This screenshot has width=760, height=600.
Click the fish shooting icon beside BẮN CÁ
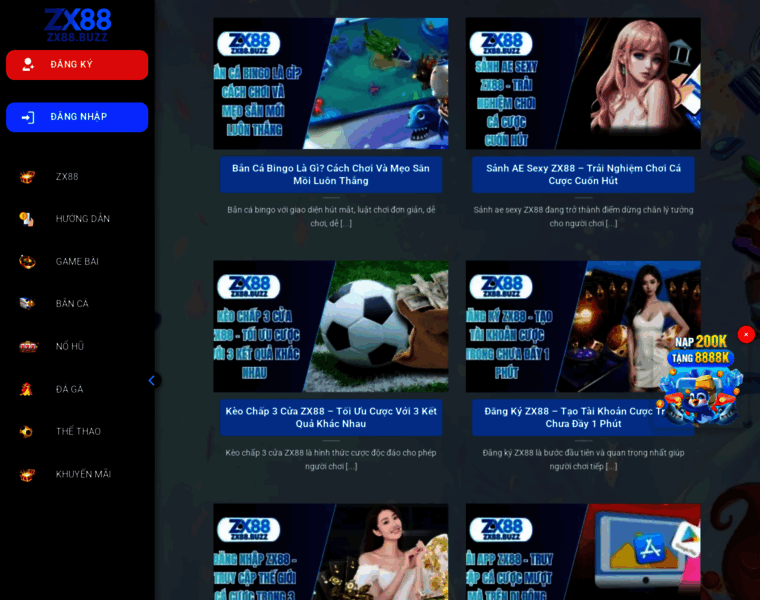(27, 304)
